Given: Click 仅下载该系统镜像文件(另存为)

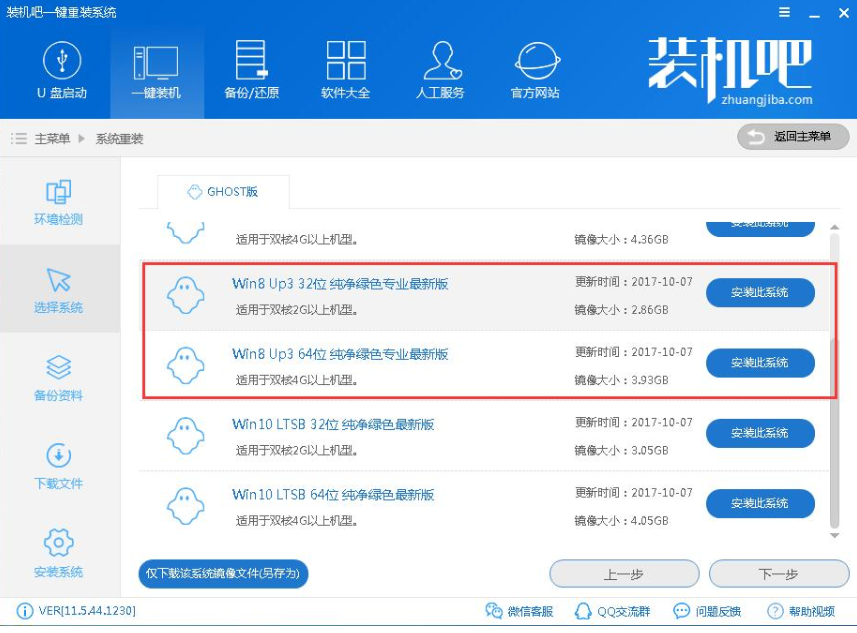Looking at the screenshot, I should click(x=224, y=573).
